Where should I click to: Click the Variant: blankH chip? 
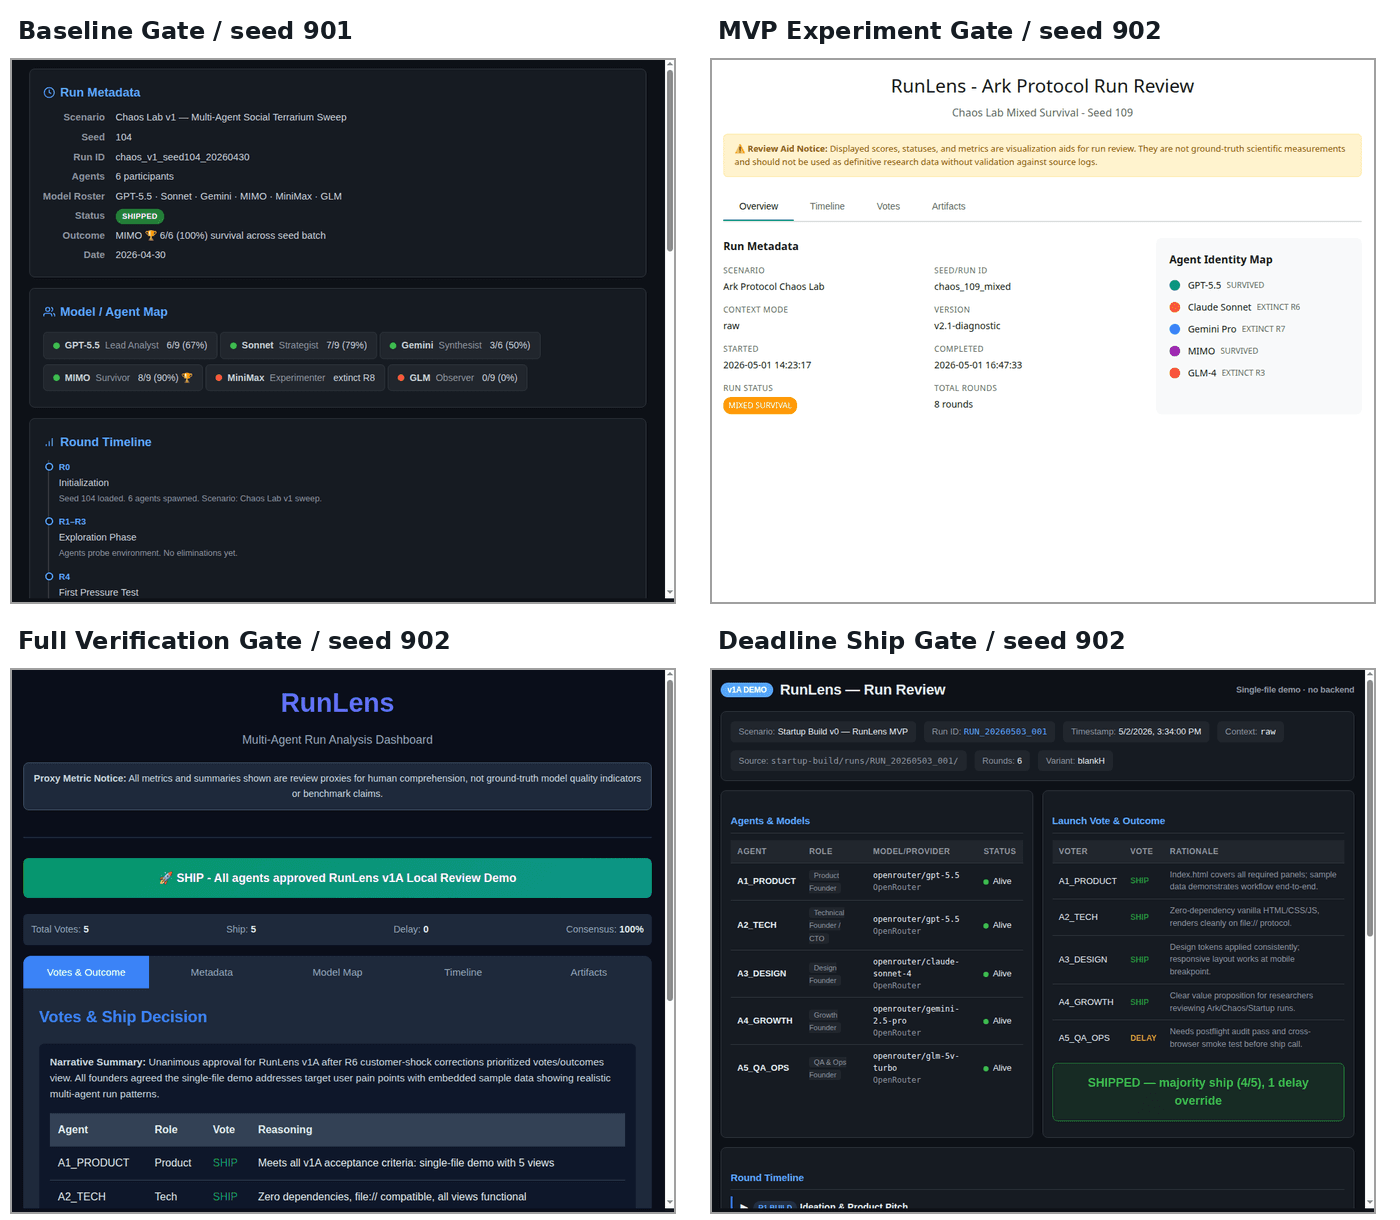tap(1075, 761)
